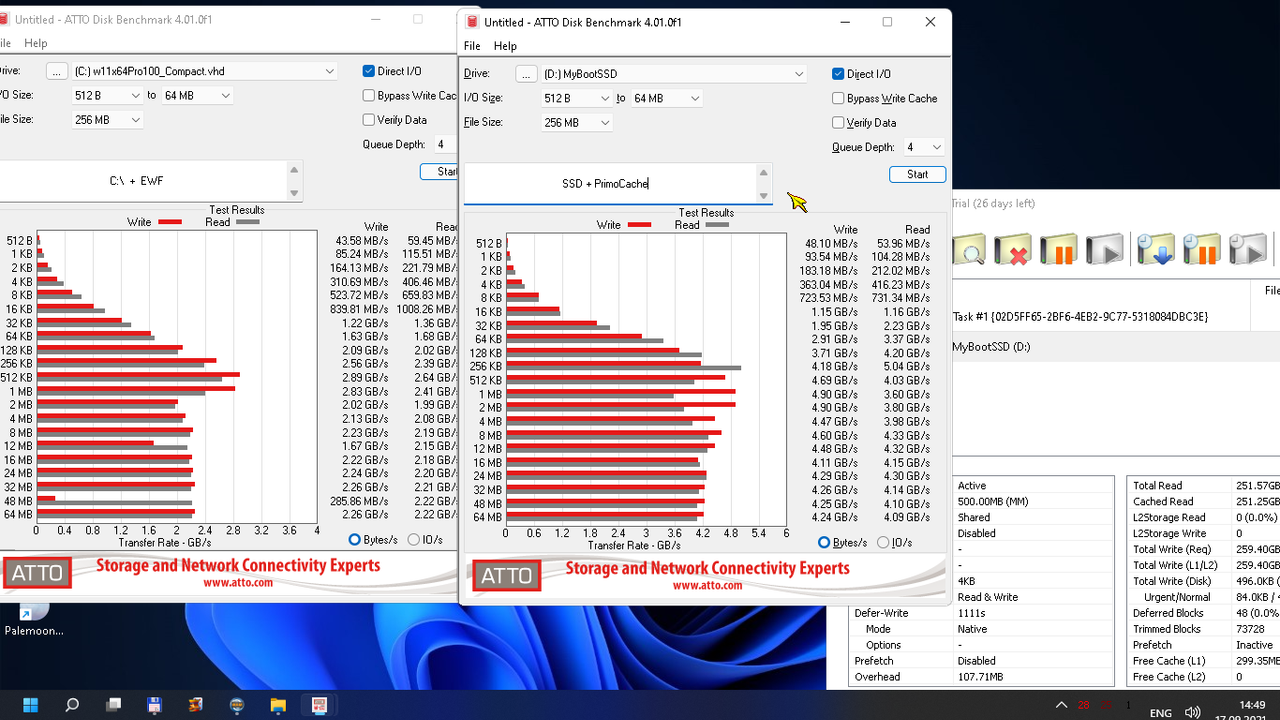Click the pause cache task icon in PrimoCache
Screen dimensions: 1280x720
point(1058,248)
